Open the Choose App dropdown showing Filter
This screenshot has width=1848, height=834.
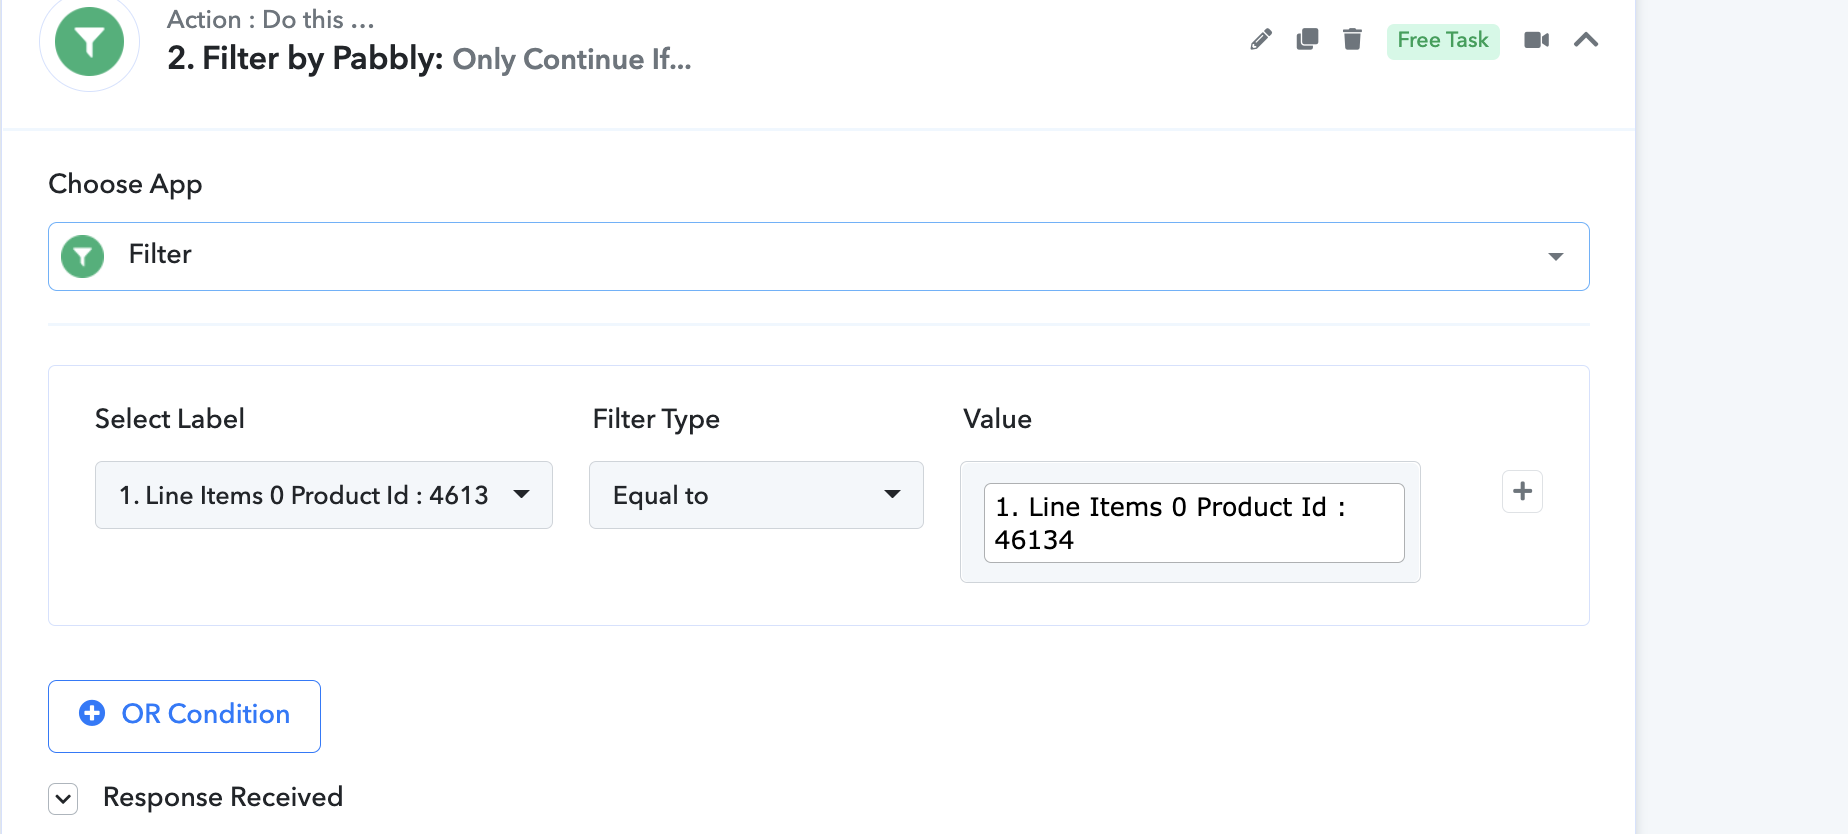pos(818,256)
